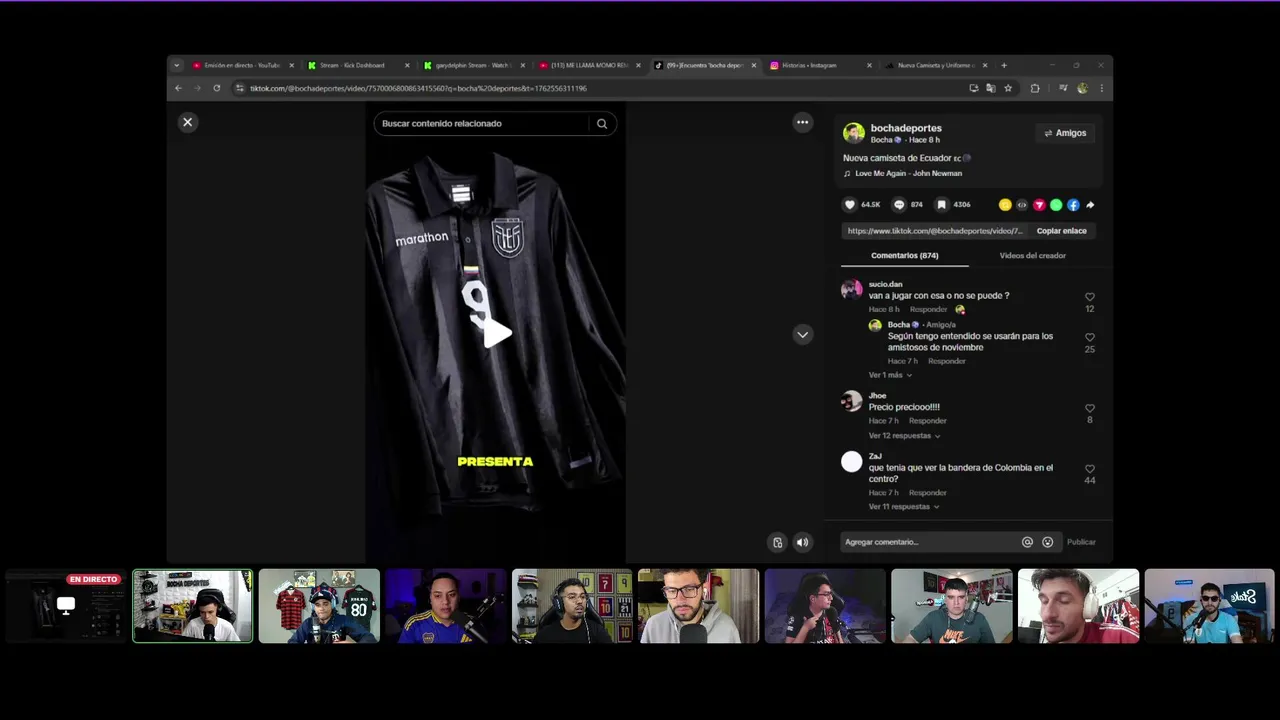1280x720 pixels.
Task: Open more share options arrow
Action: (1090, 205)
